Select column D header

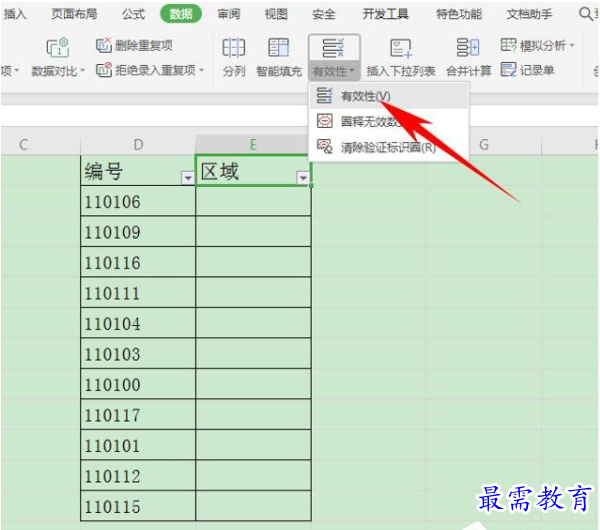138,145
